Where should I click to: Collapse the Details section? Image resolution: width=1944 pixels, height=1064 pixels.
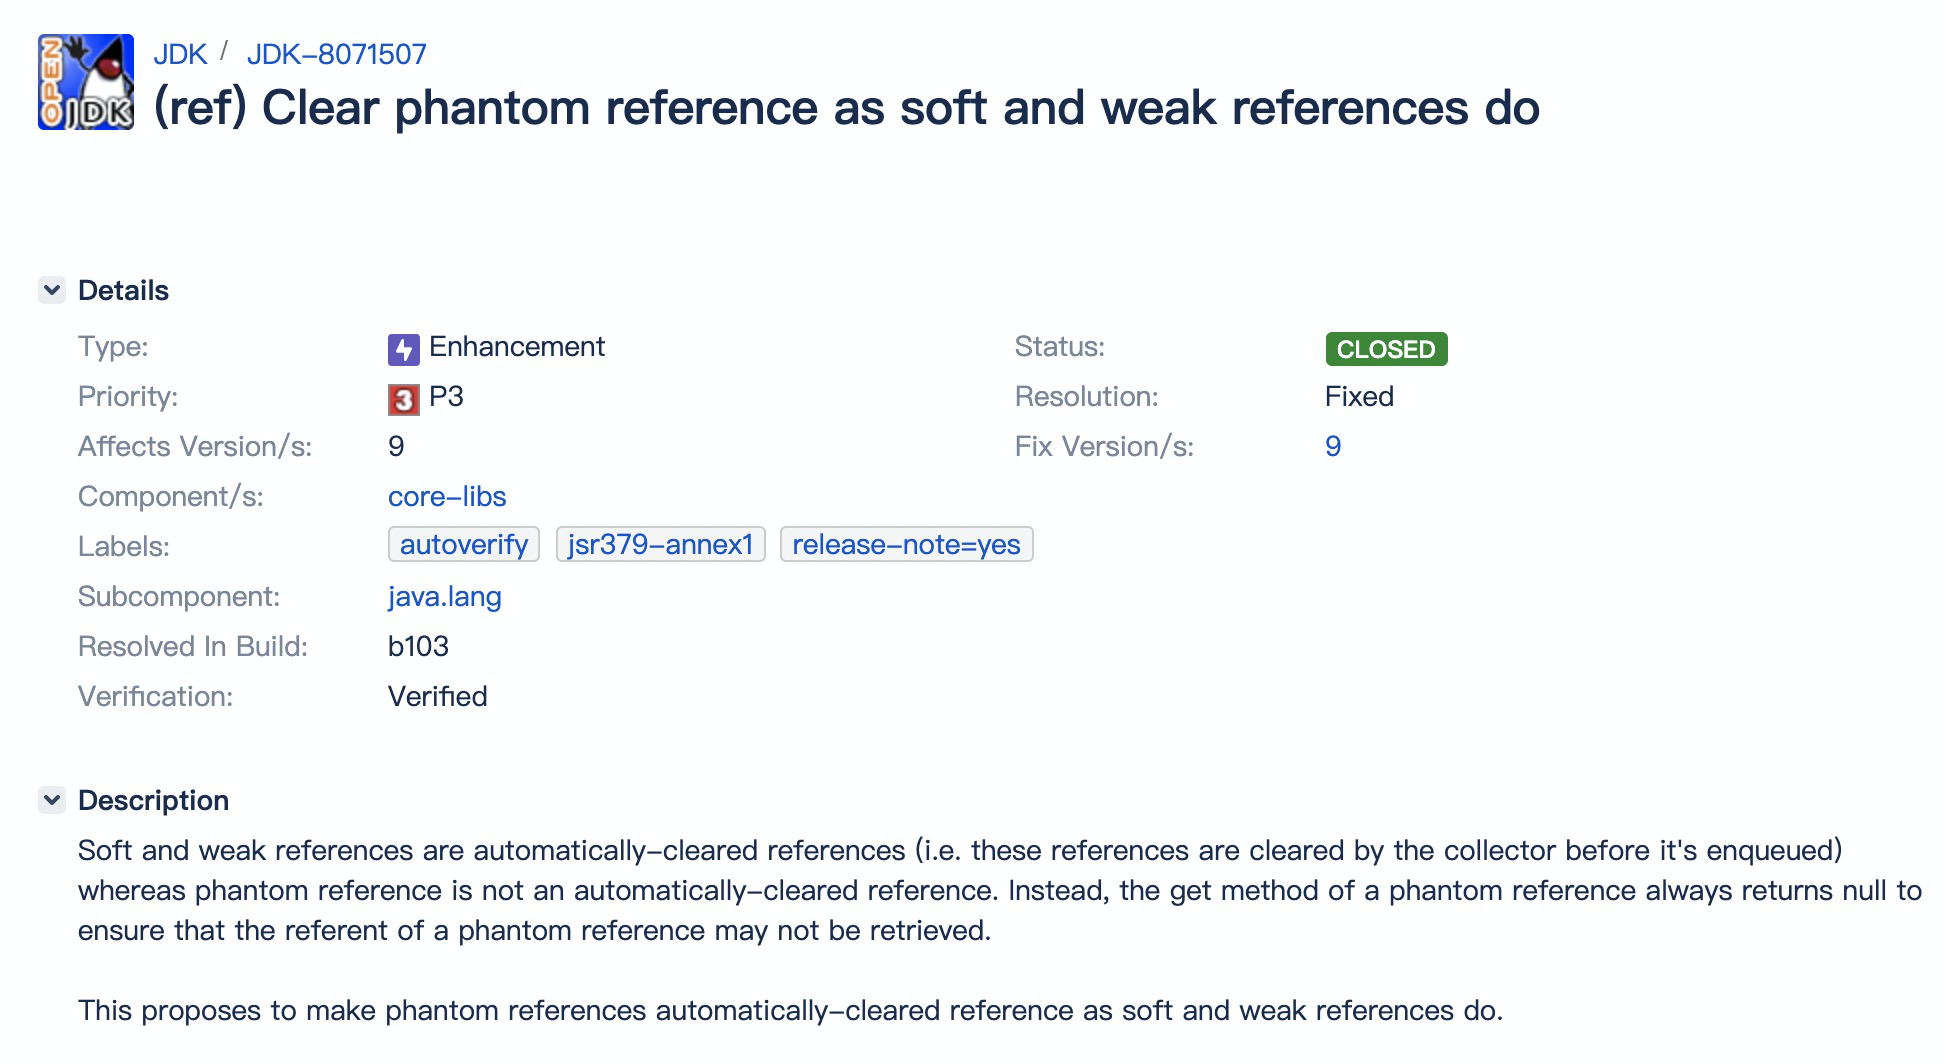[52, 290]
